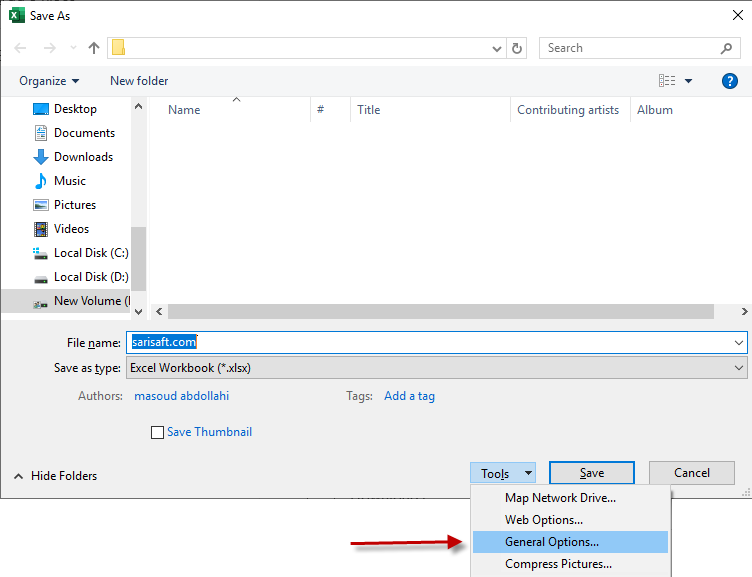Click the change view layout icon
Image resolution: width=752 pixels, height=577 pixels.
point(667,81)
